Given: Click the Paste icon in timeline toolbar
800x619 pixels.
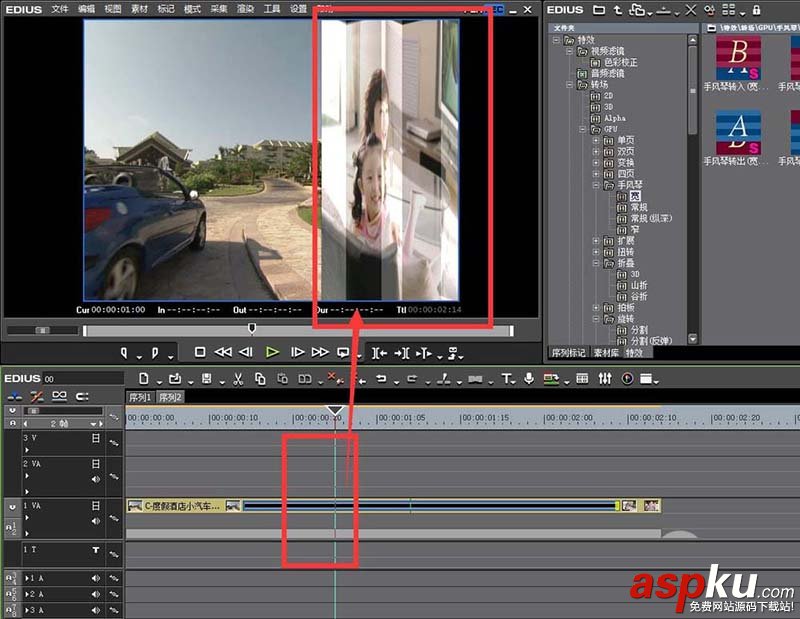Looking at the screenshot, I should click(x=283, y=379).
